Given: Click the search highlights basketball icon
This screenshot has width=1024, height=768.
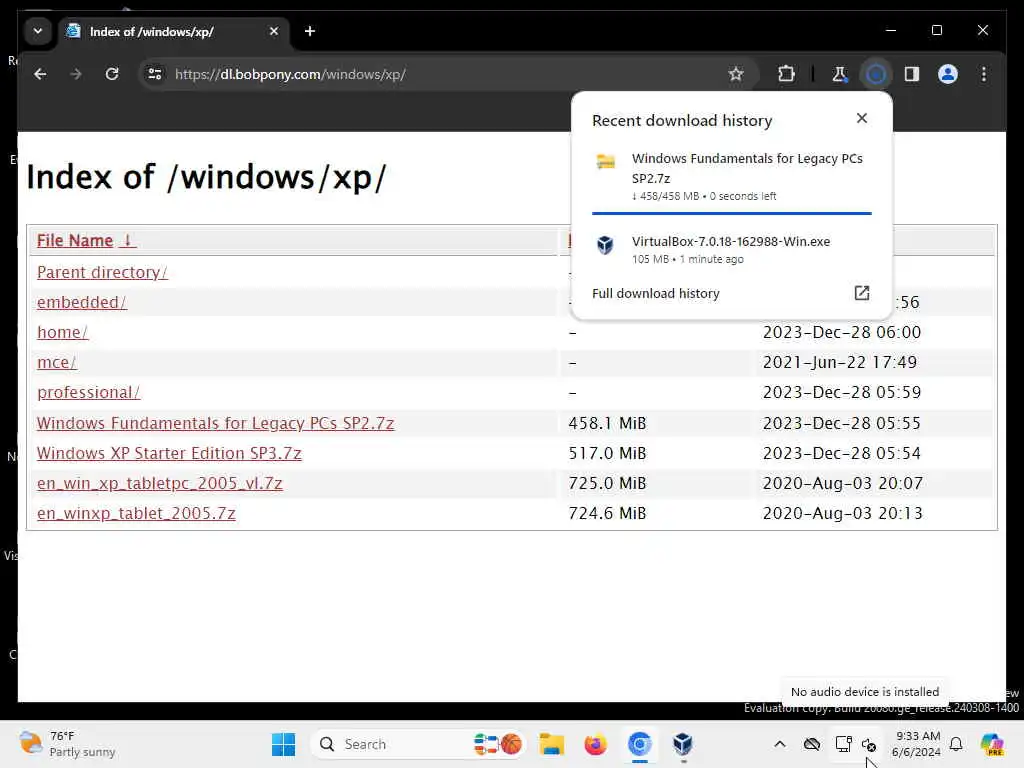Looking at the screenshot, I should [498, 744].
